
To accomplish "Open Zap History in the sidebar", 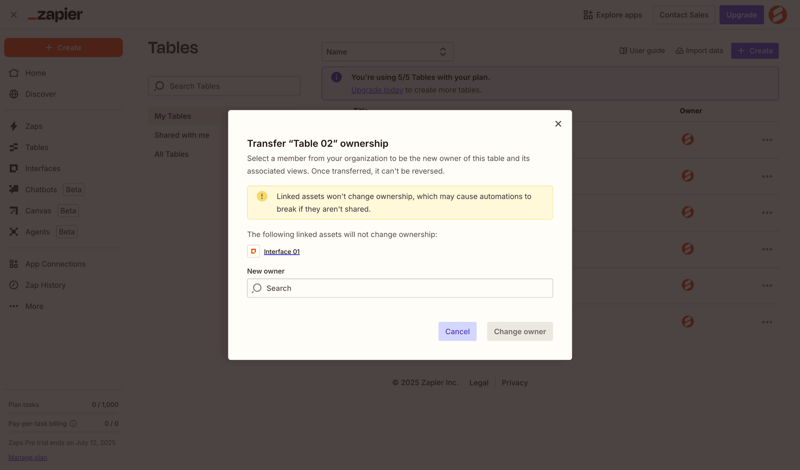I will [38, 285].
